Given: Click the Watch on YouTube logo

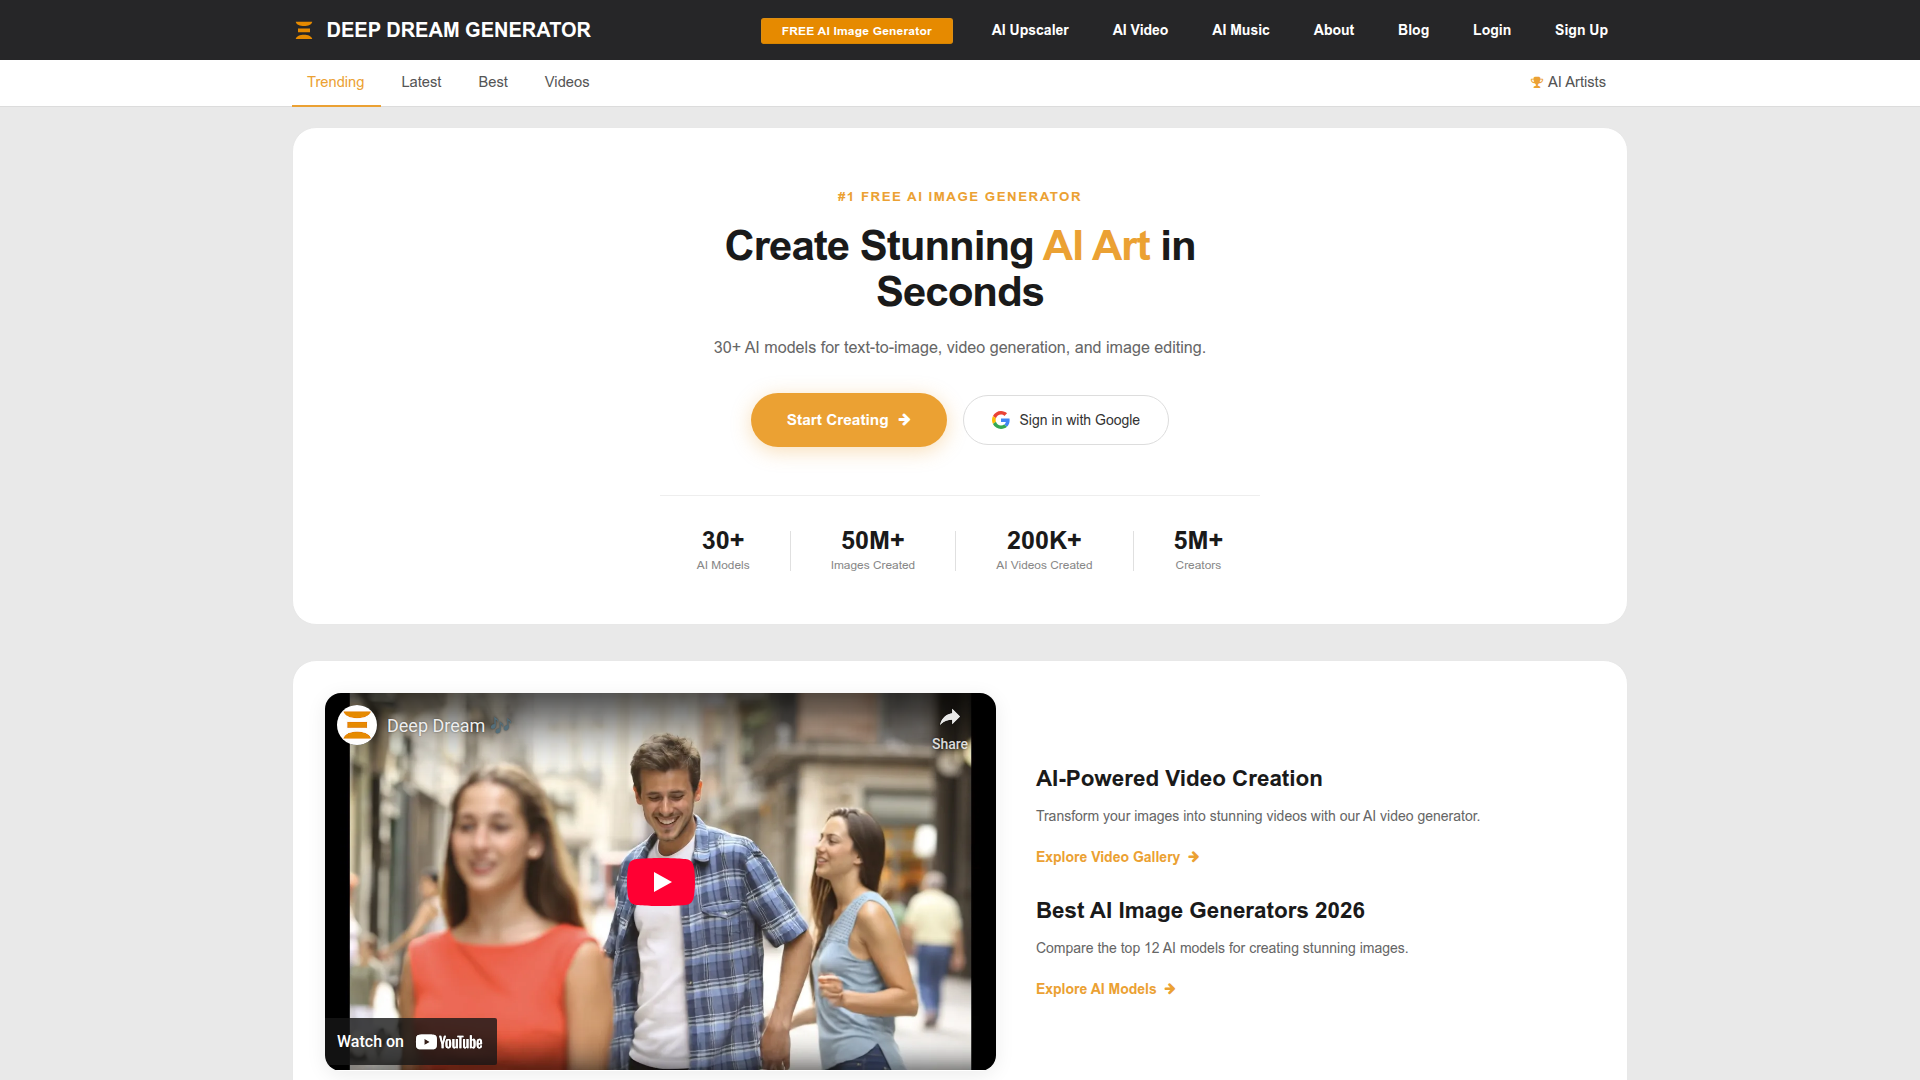Looking at the screenshot, I should (x=449, y=1042).
